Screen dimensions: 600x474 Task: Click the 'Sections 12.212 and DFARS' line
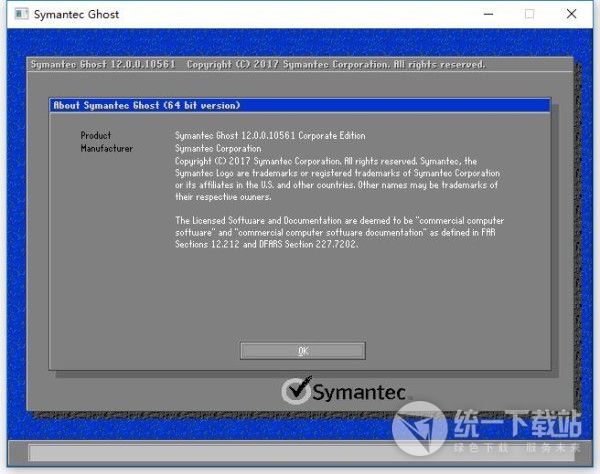click(267, 244)
